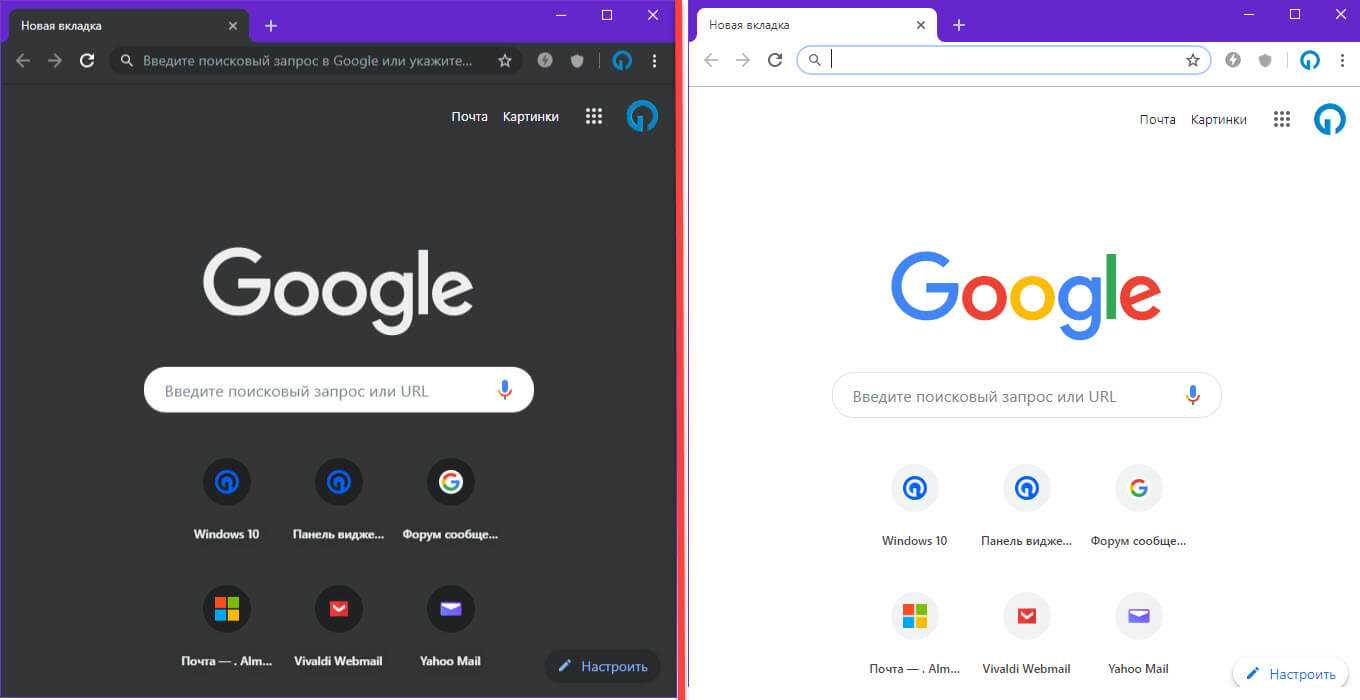The image size is (1360, 700).
Task: Click 'Настроить' button in light window
Action: (1291, 674)
